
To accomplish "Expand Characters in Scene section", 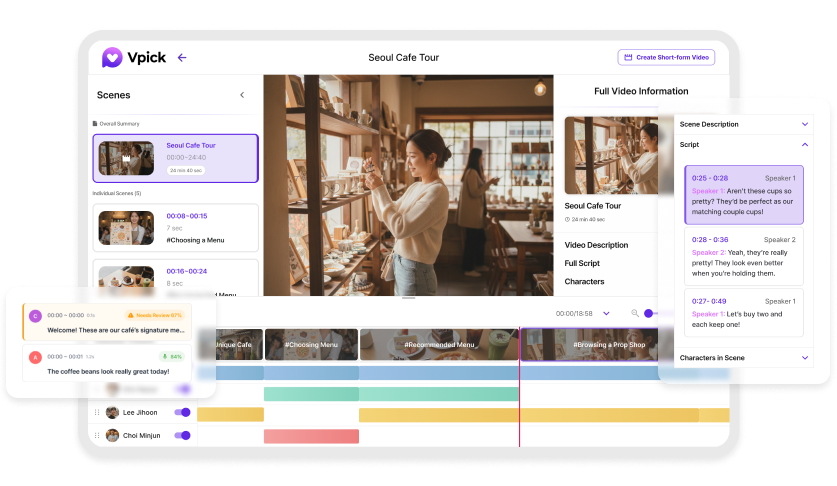I will tap(805, 357).
